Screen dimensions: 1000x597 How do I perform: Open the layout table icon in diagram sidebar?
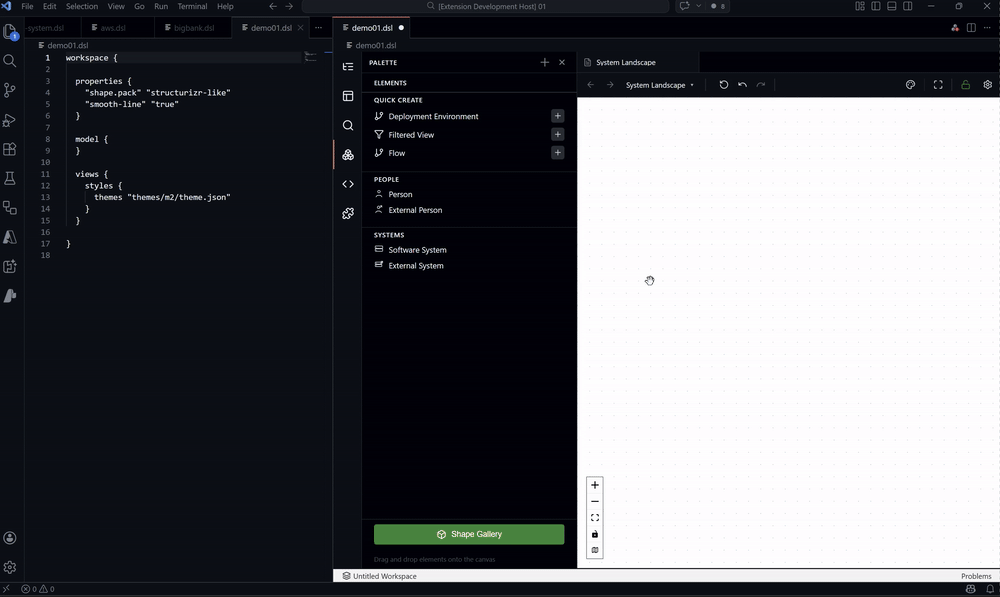tap(348, 96)
